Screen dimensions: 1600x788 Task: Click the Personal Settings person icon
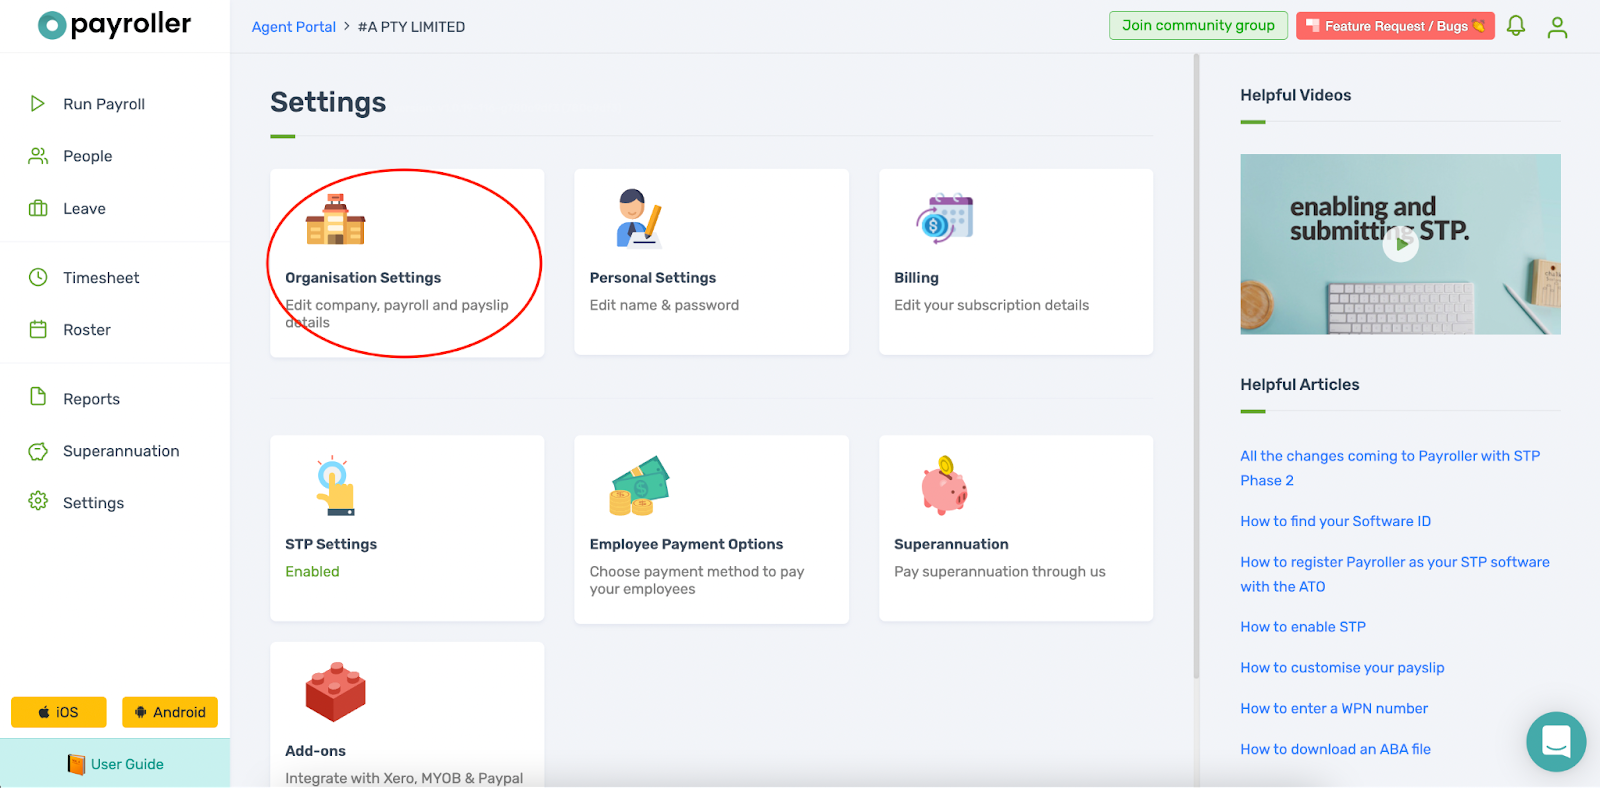pos(639,218)
